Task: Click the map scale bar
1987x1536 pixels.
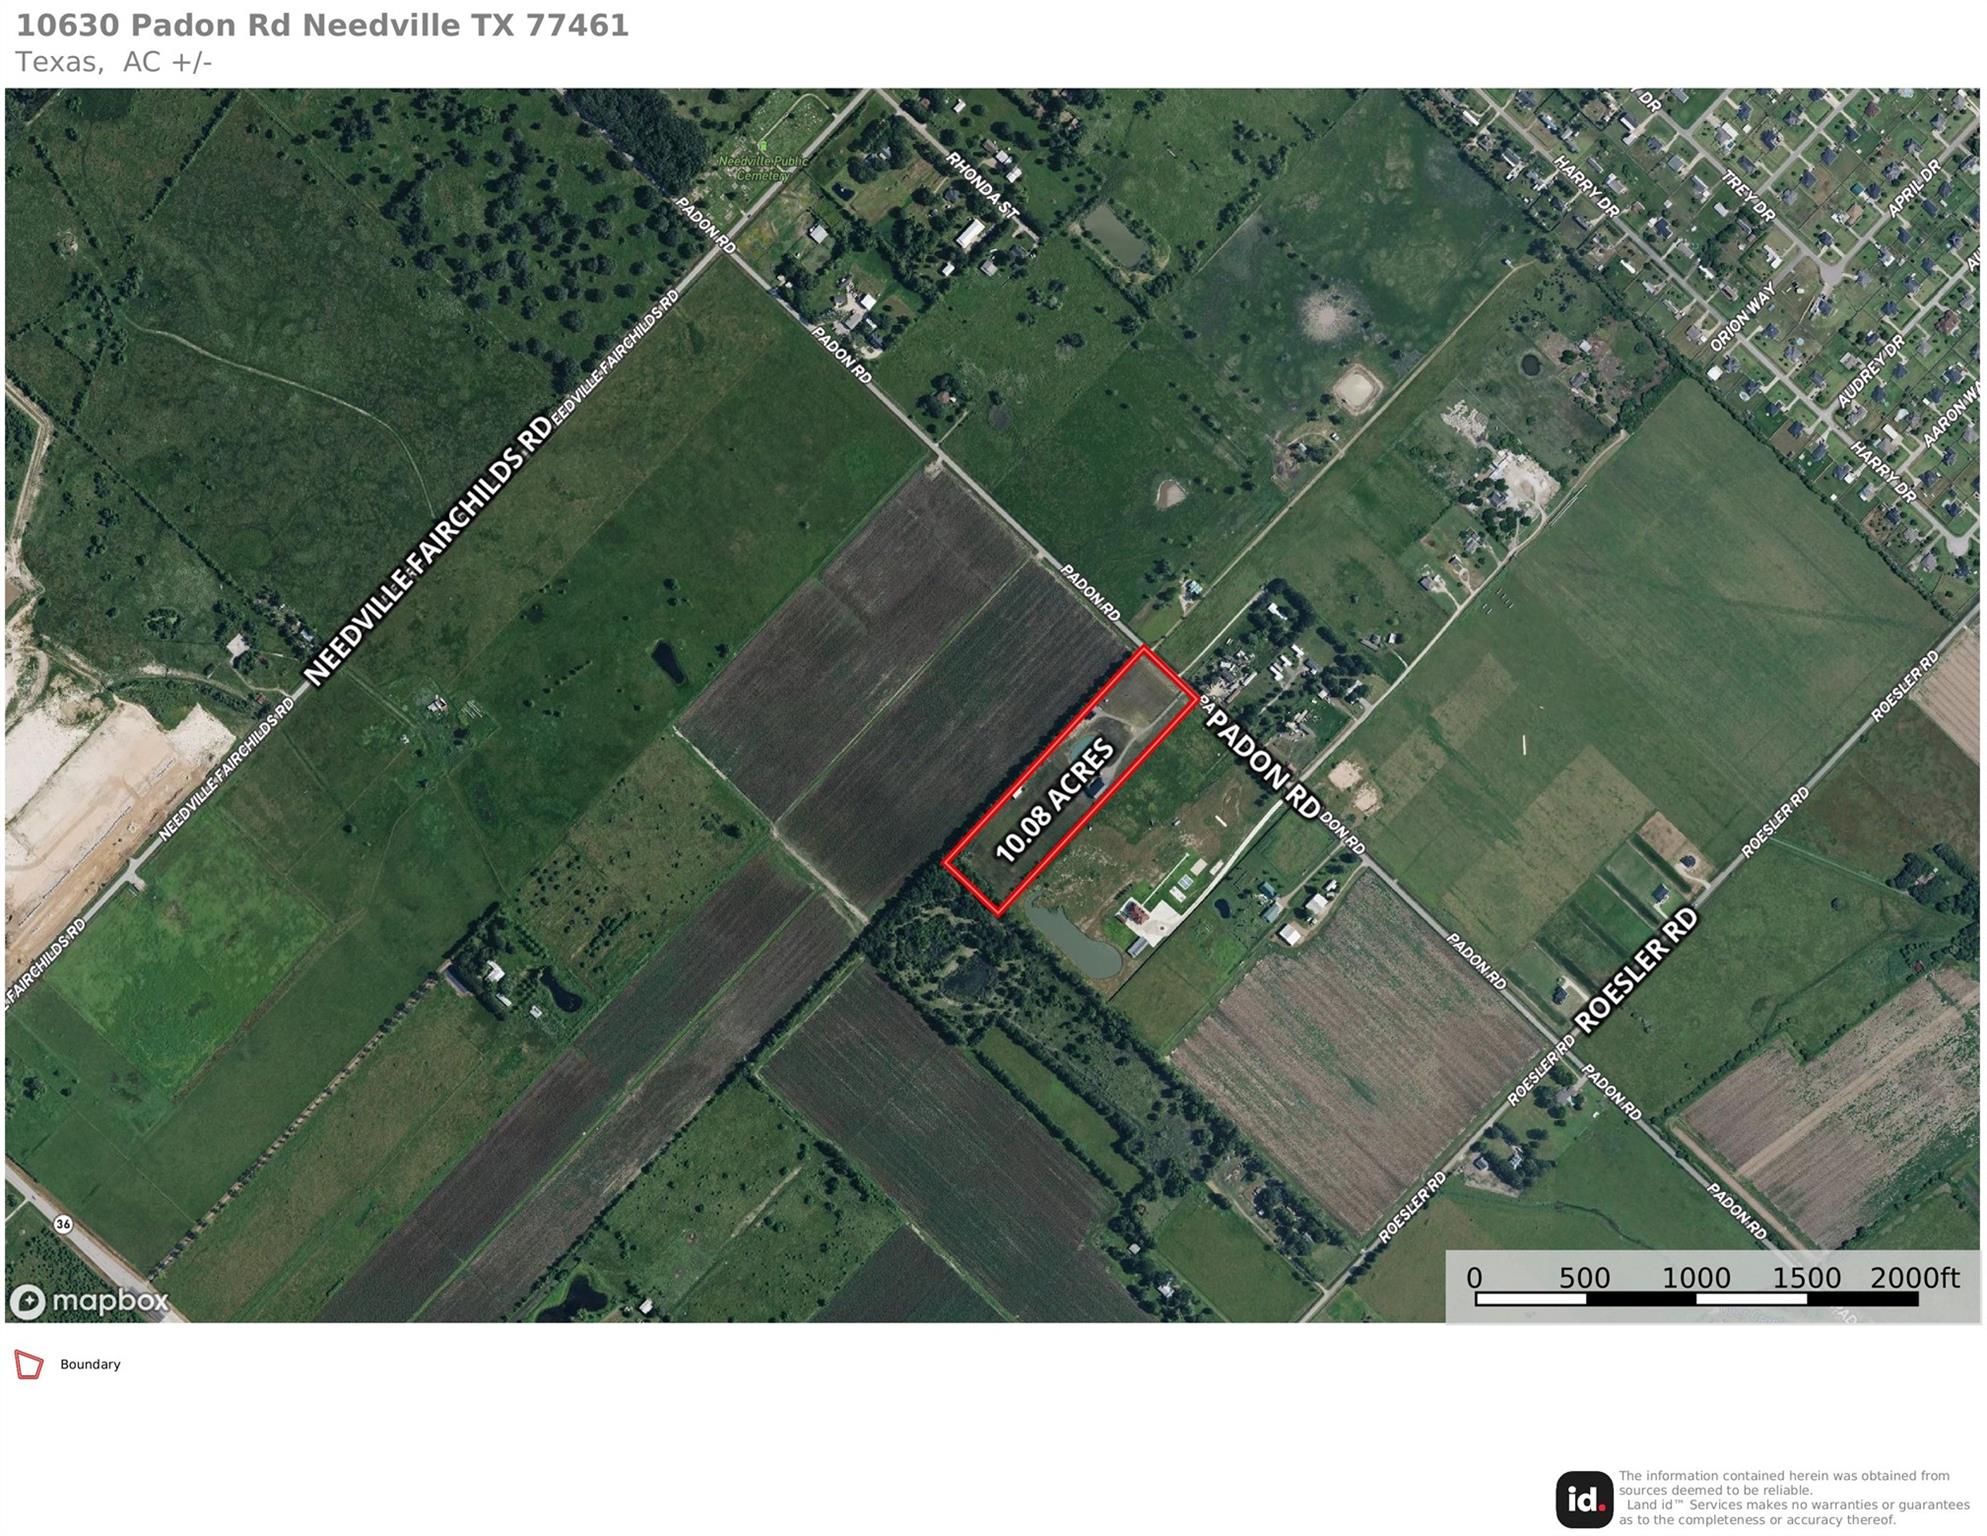Action: point(1696,1300)
